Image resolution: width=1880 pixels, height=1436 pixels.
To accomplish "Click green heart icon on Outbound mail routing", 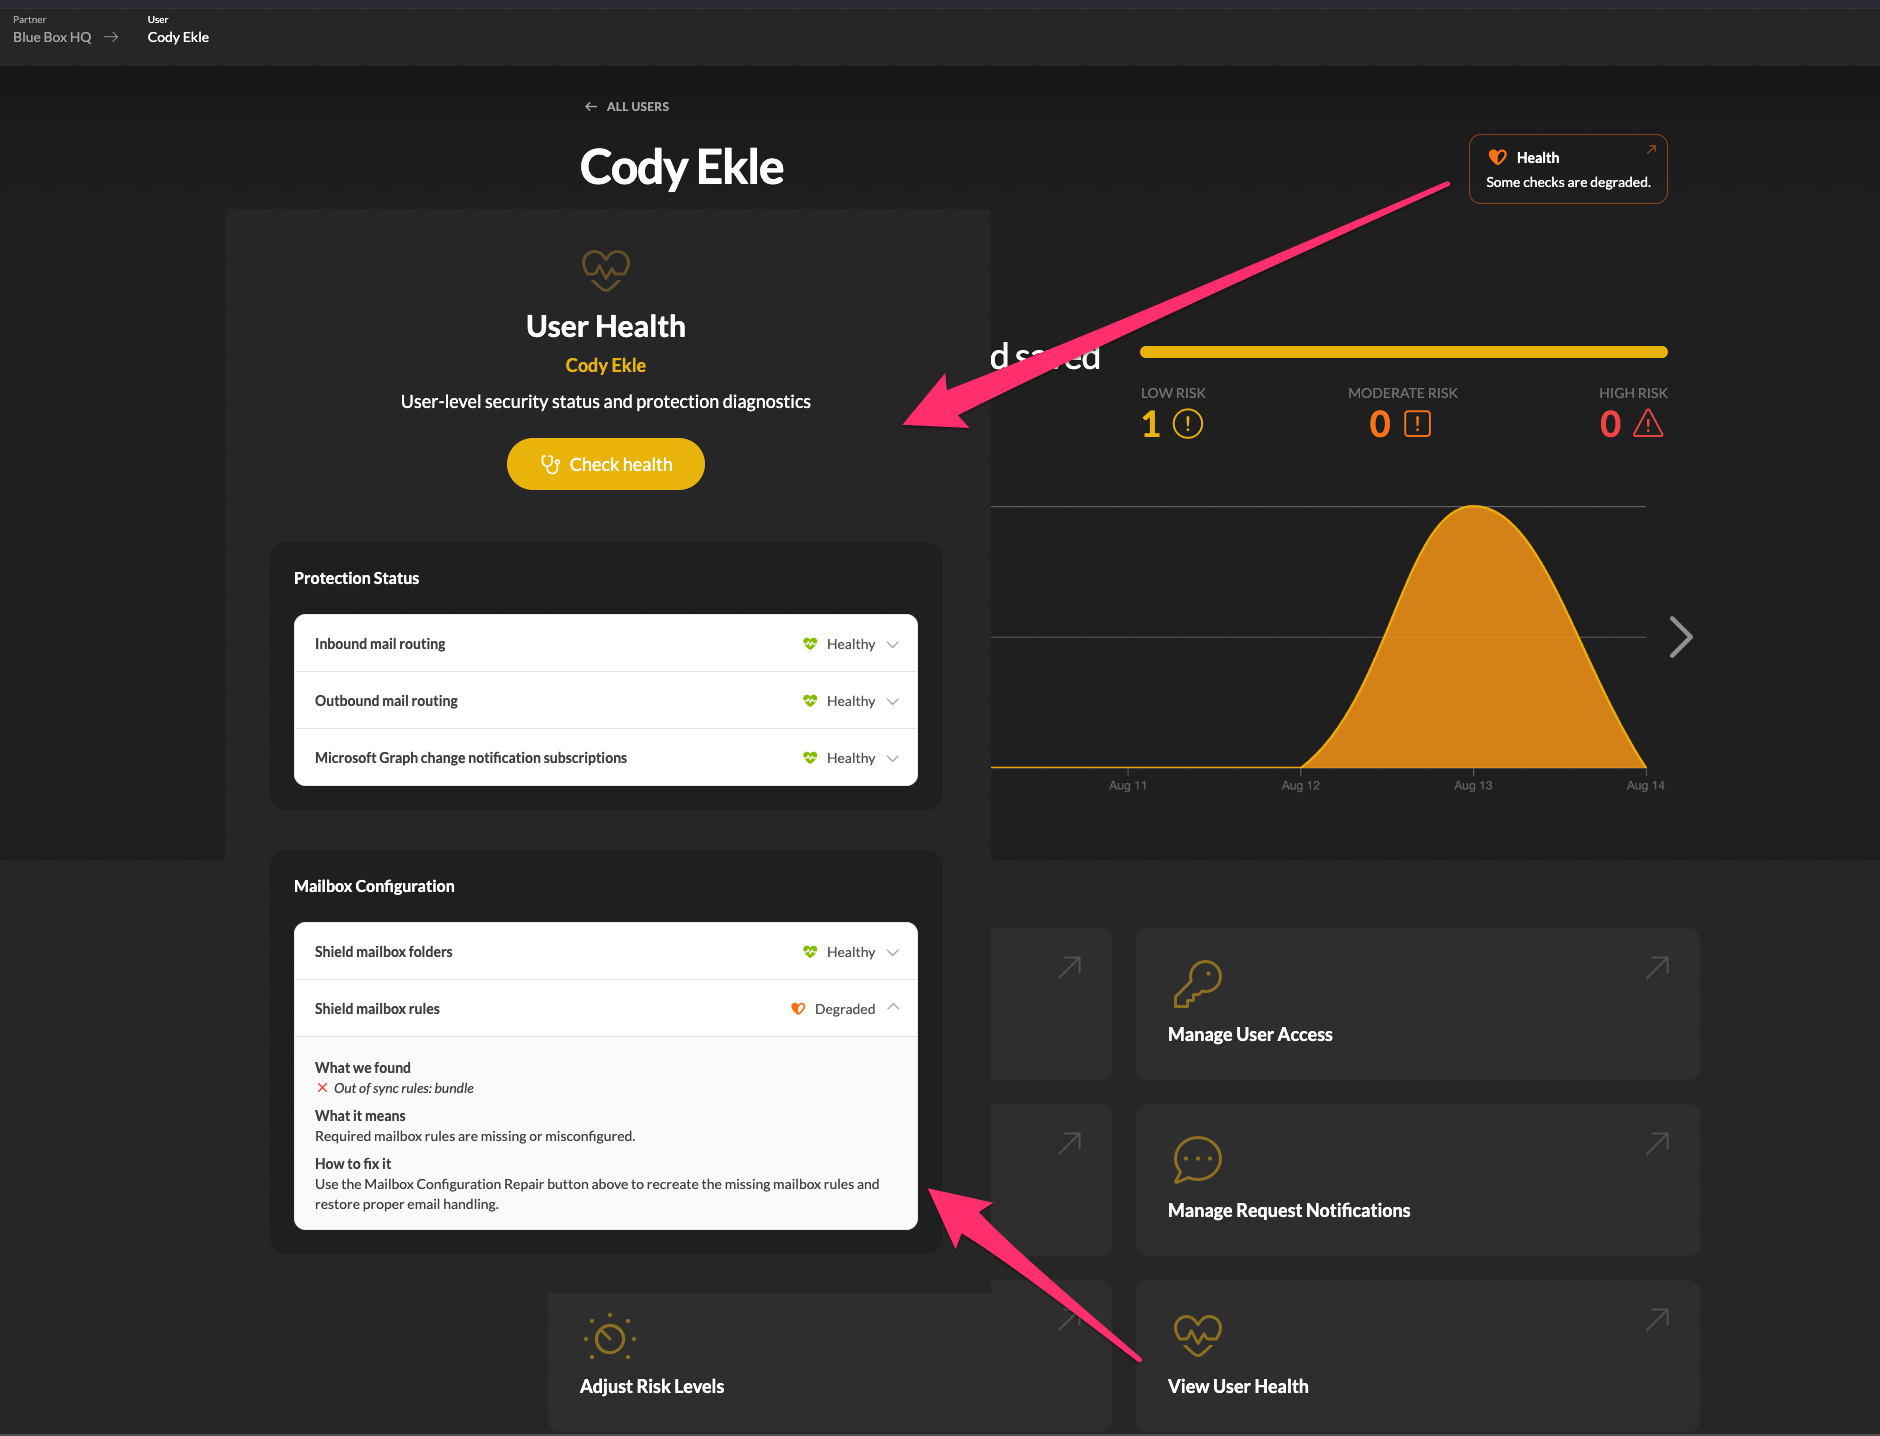I will pos(810,701).
